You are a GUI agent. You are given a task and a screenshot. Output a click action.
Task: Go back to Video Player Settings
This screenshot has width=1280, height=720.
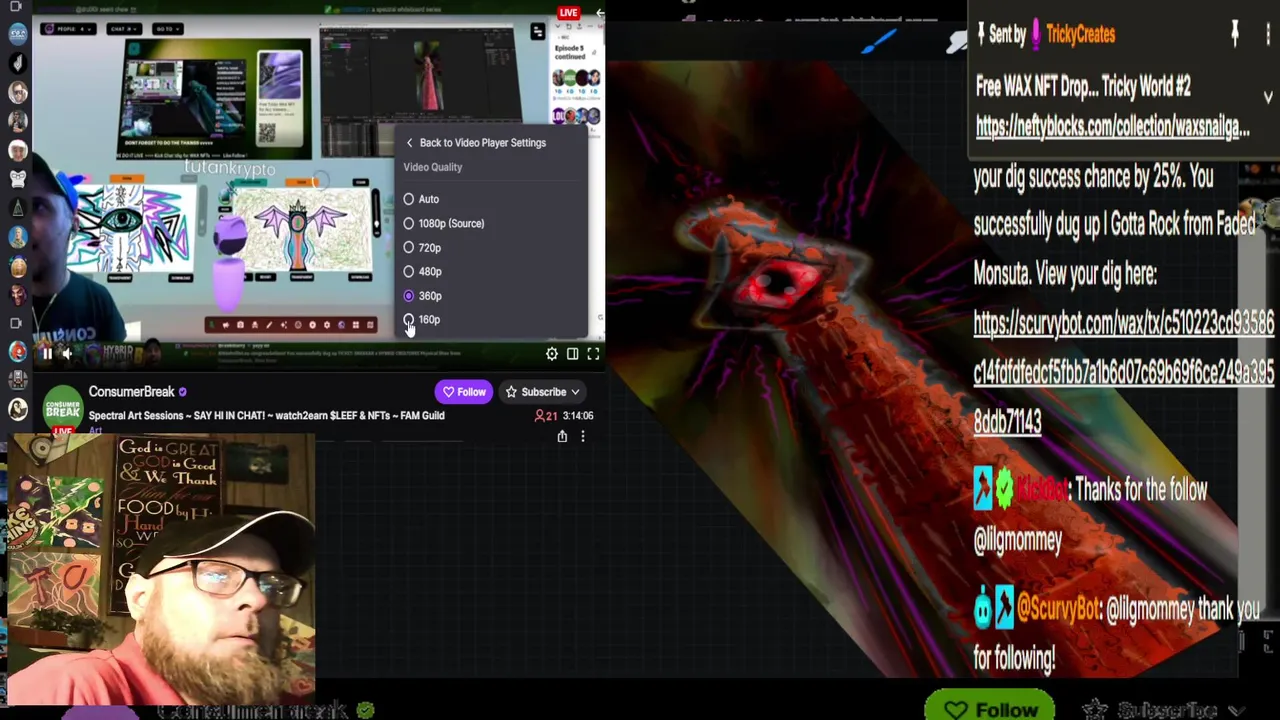click(x=475, y=143)
